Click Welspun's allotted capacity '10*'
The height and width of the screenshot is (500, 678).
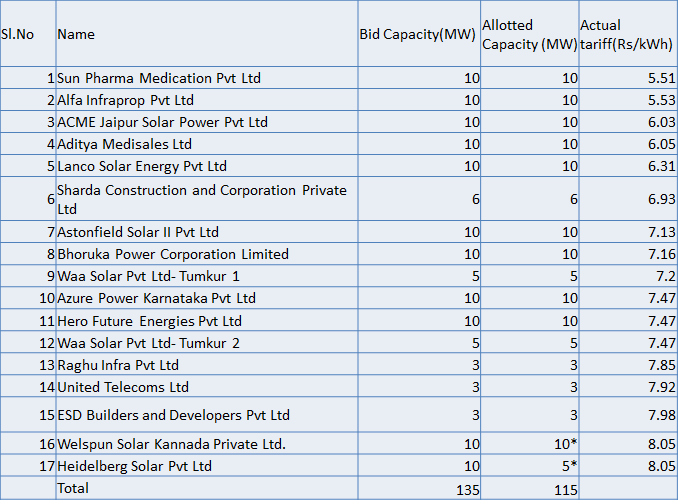[x=566, y=444]
